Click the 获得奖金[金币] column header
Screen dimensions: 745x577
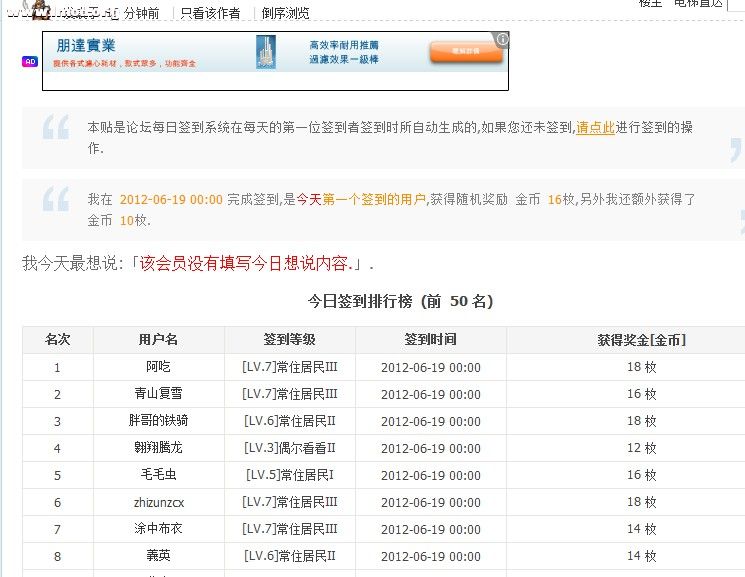click(x=641, y=339)
